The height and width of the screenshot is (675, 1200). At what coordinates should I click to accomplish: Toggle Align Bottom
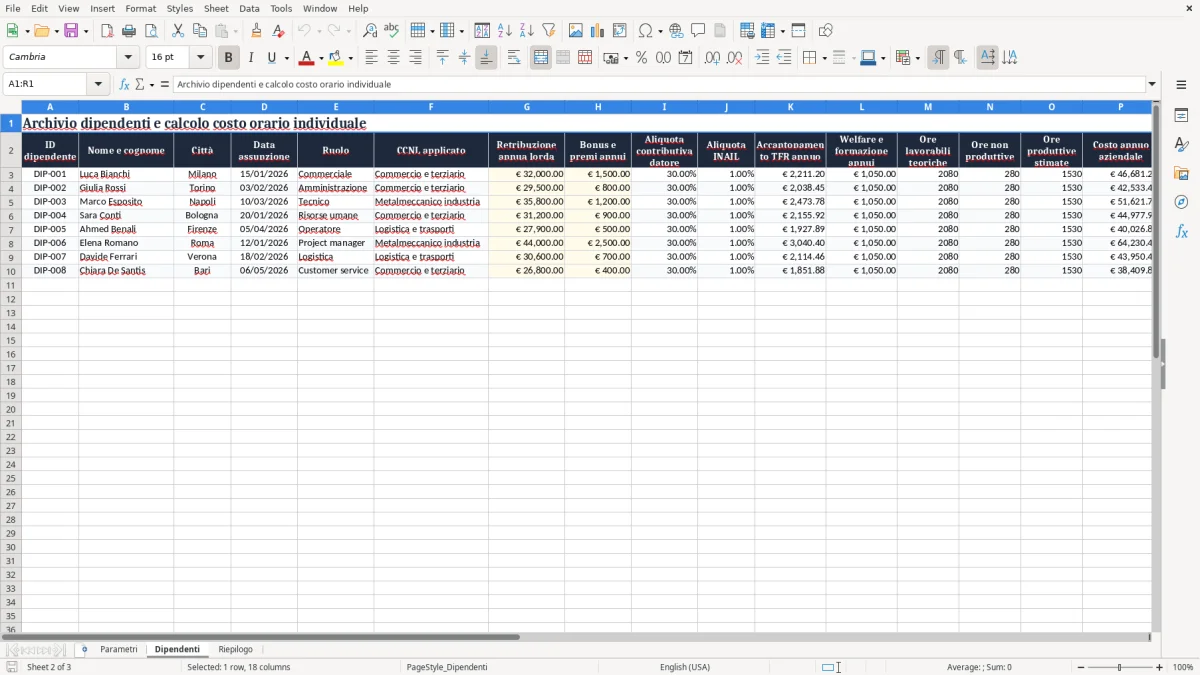point(486,58)
